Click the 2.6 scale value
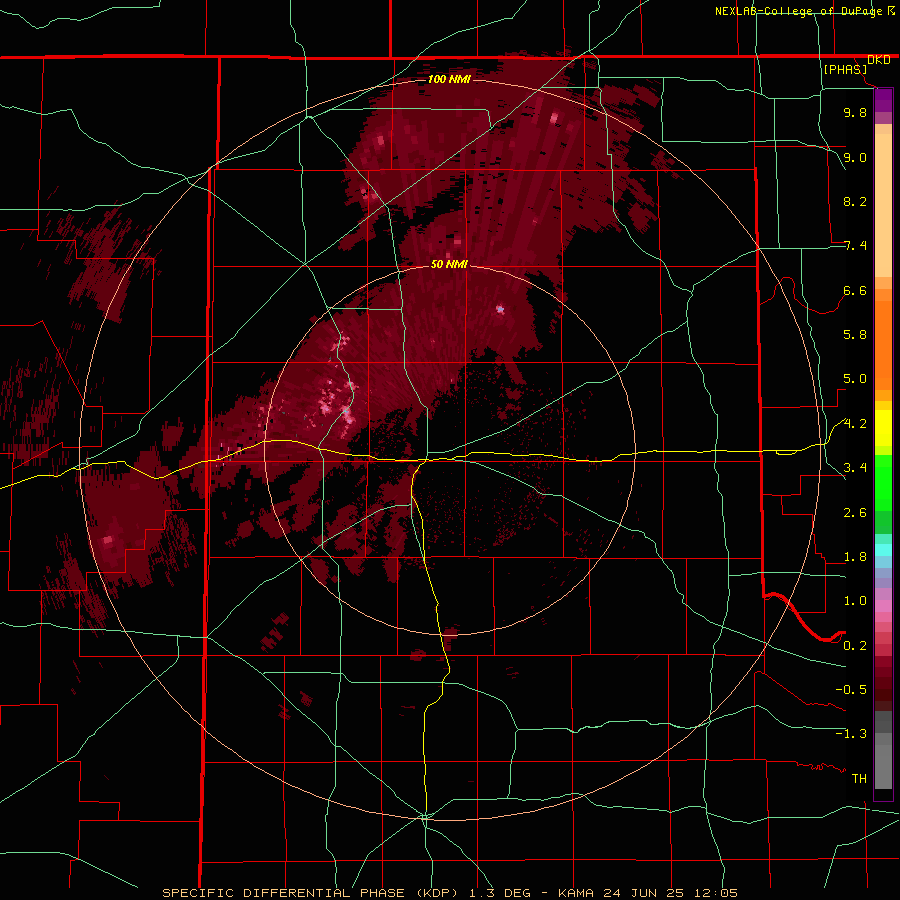This screenshot has width=900, height=900. pos(855,513)
